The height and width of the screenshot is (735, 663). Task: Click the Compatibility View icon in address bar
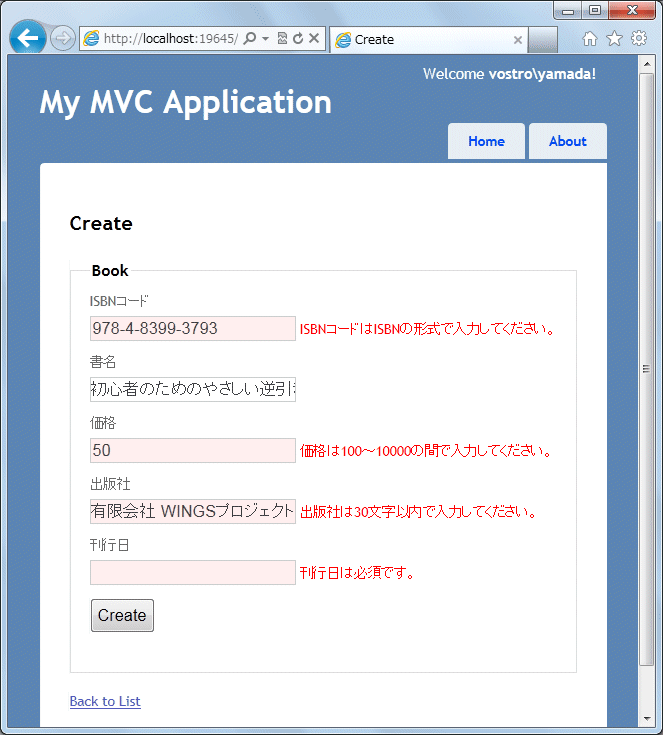282,39
